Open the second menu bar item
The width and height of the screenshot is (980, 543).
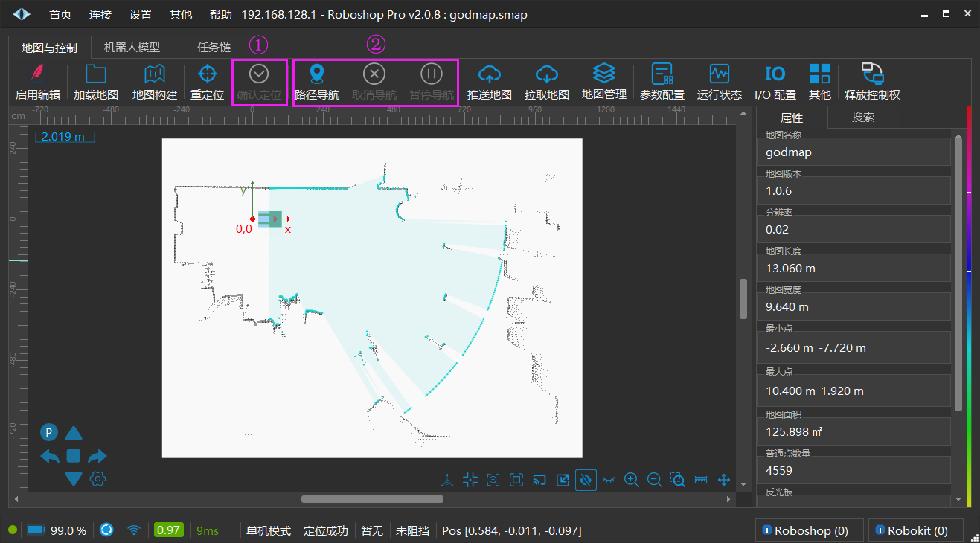tap(100, 14)
